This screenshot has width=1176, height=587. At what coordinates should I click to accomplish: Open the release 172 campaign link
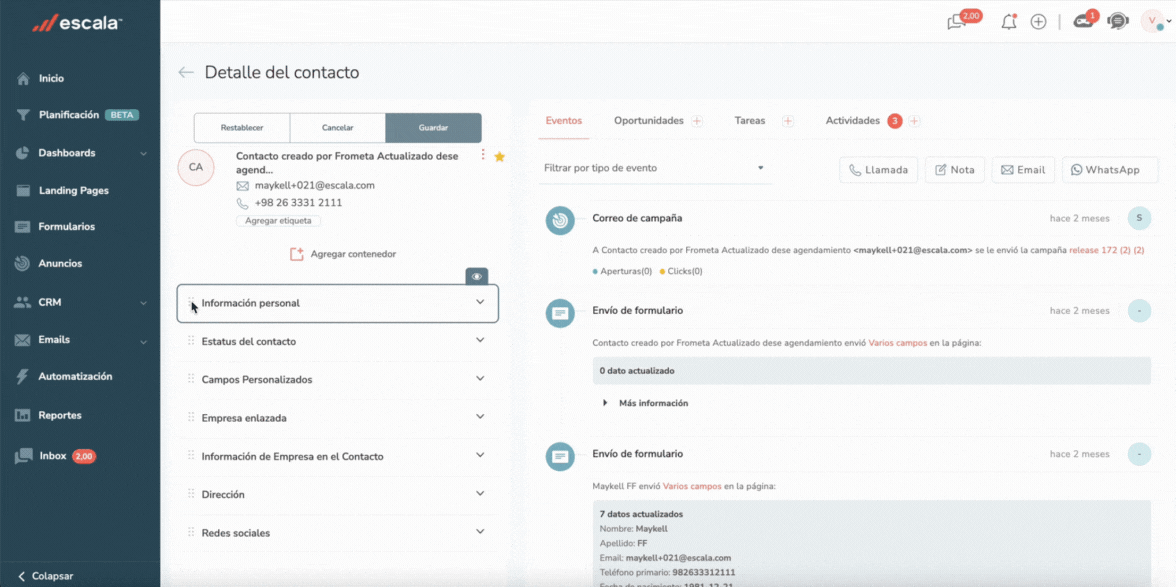click(x=1106, y=250)
